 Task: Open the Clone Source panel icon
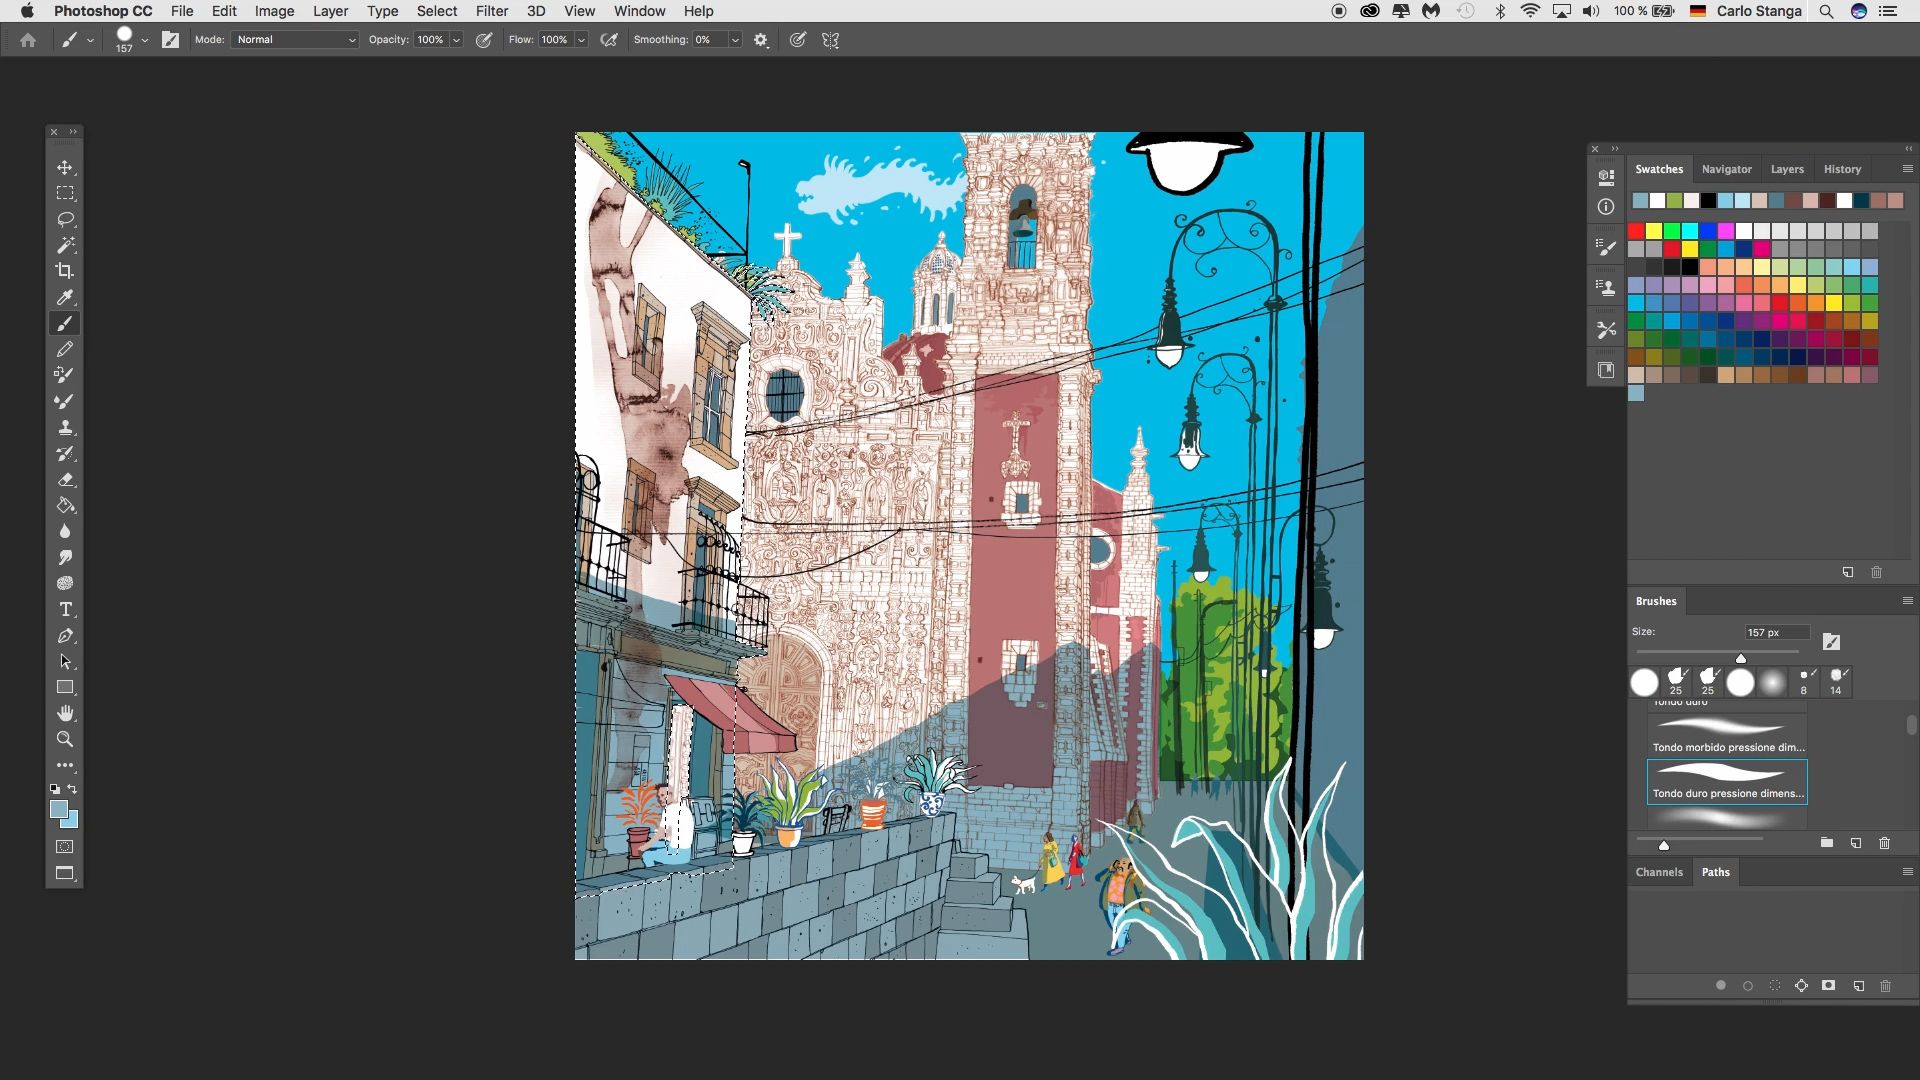[1606, 288]
